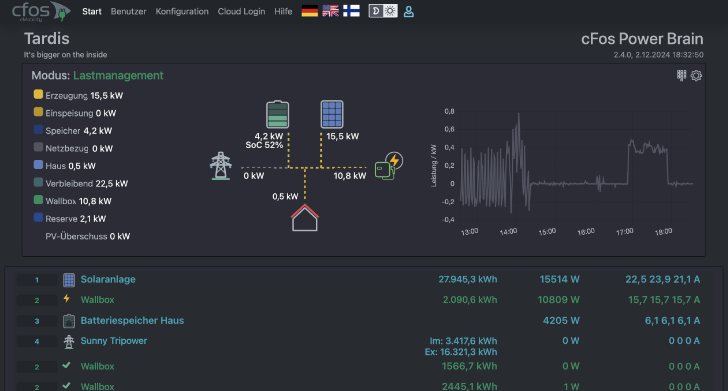The height and width of the screenshot is (391, 728).
Task: Open Wallbox link with 1566,7 kWh
Action: coord(98,367)
